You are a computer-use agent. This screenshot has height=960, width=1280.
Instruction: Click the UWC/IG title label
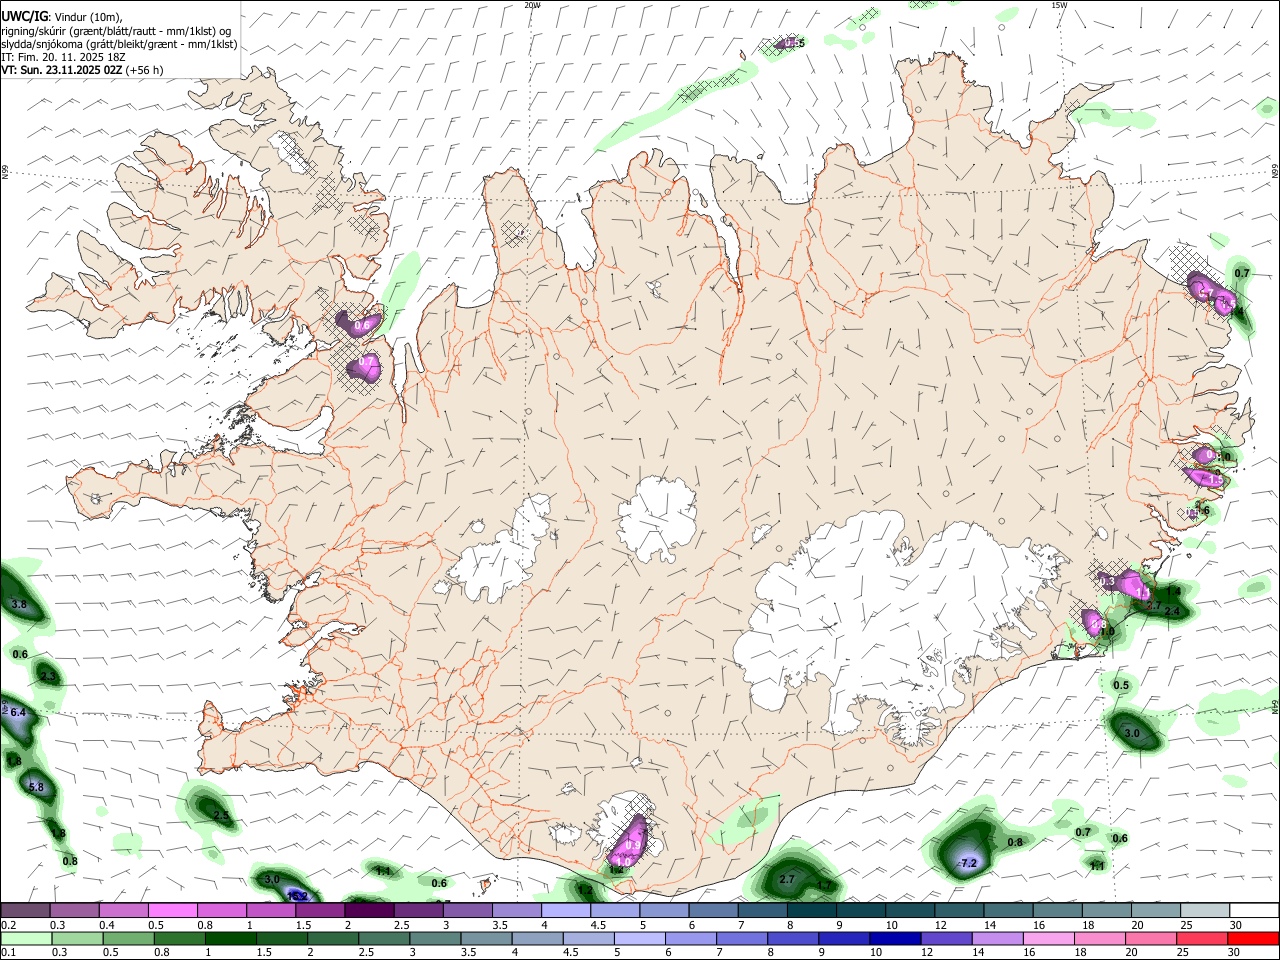click(x=24, y=17)
